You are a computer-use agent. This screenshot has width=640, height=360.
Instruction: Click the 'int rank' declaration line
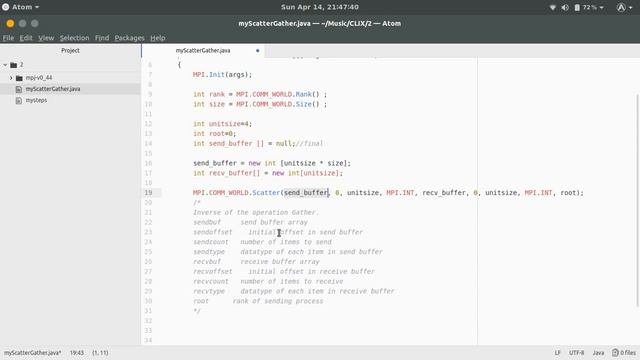pyautogui.click(x=260, y=94)
